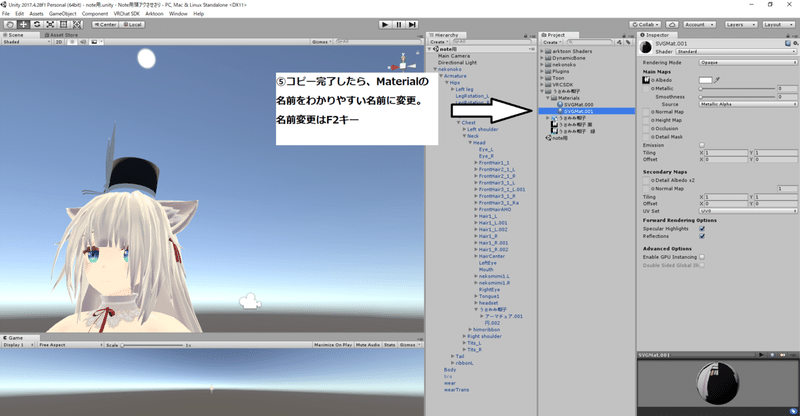Screen dimensions: 800x416
Task: Collapse the Materials folder in Project
Action: click(548, 97)
